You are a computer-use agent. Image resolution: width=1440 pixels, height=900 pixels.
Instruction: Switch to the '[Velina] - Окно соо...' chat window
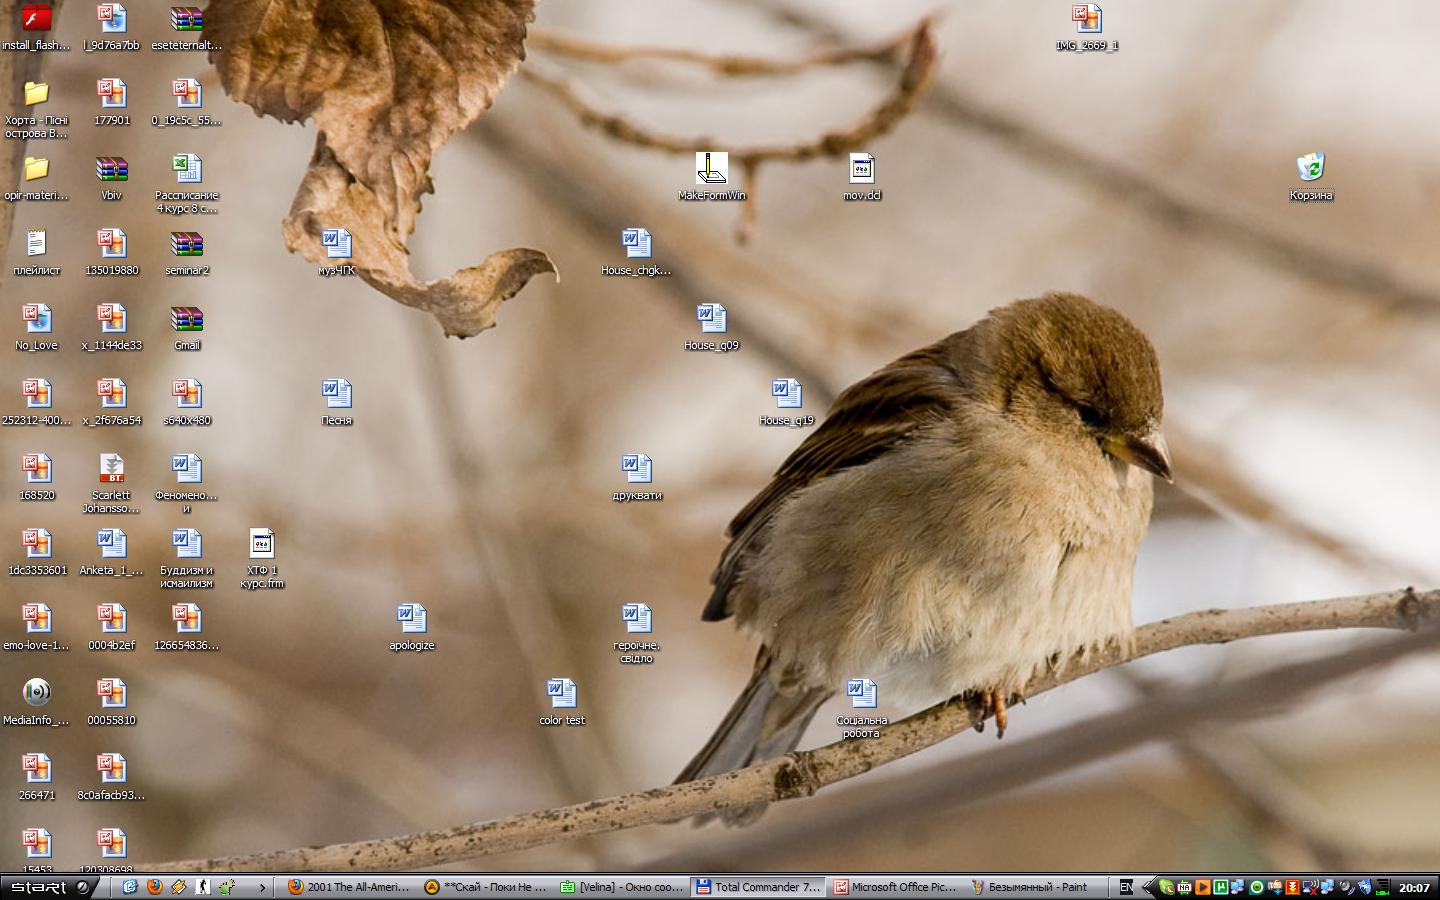tap(621, 887)
